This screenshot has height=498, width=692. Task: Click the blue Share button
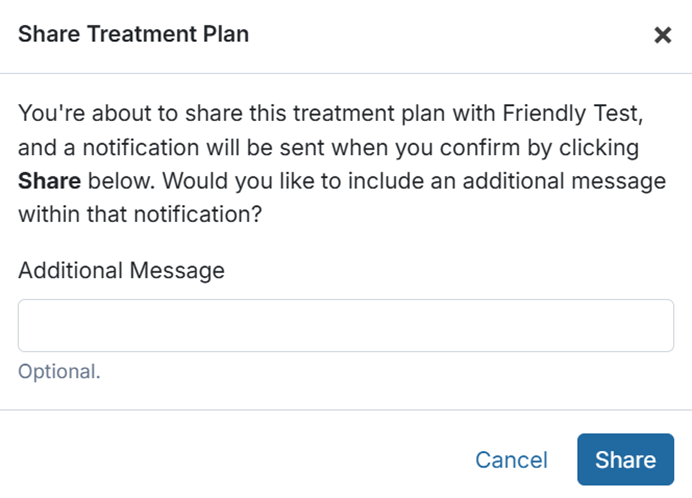coord(625,459)
